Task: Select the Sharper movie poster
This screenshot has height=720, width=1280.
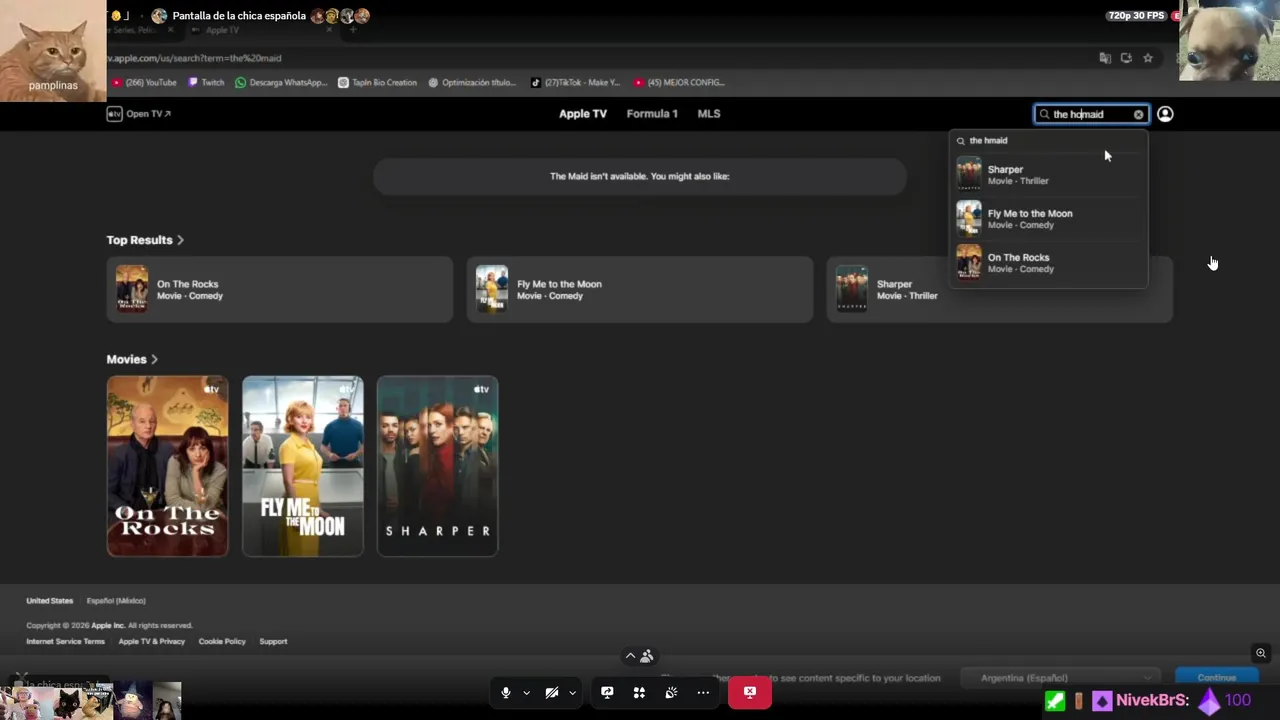Action: [437, 466]
